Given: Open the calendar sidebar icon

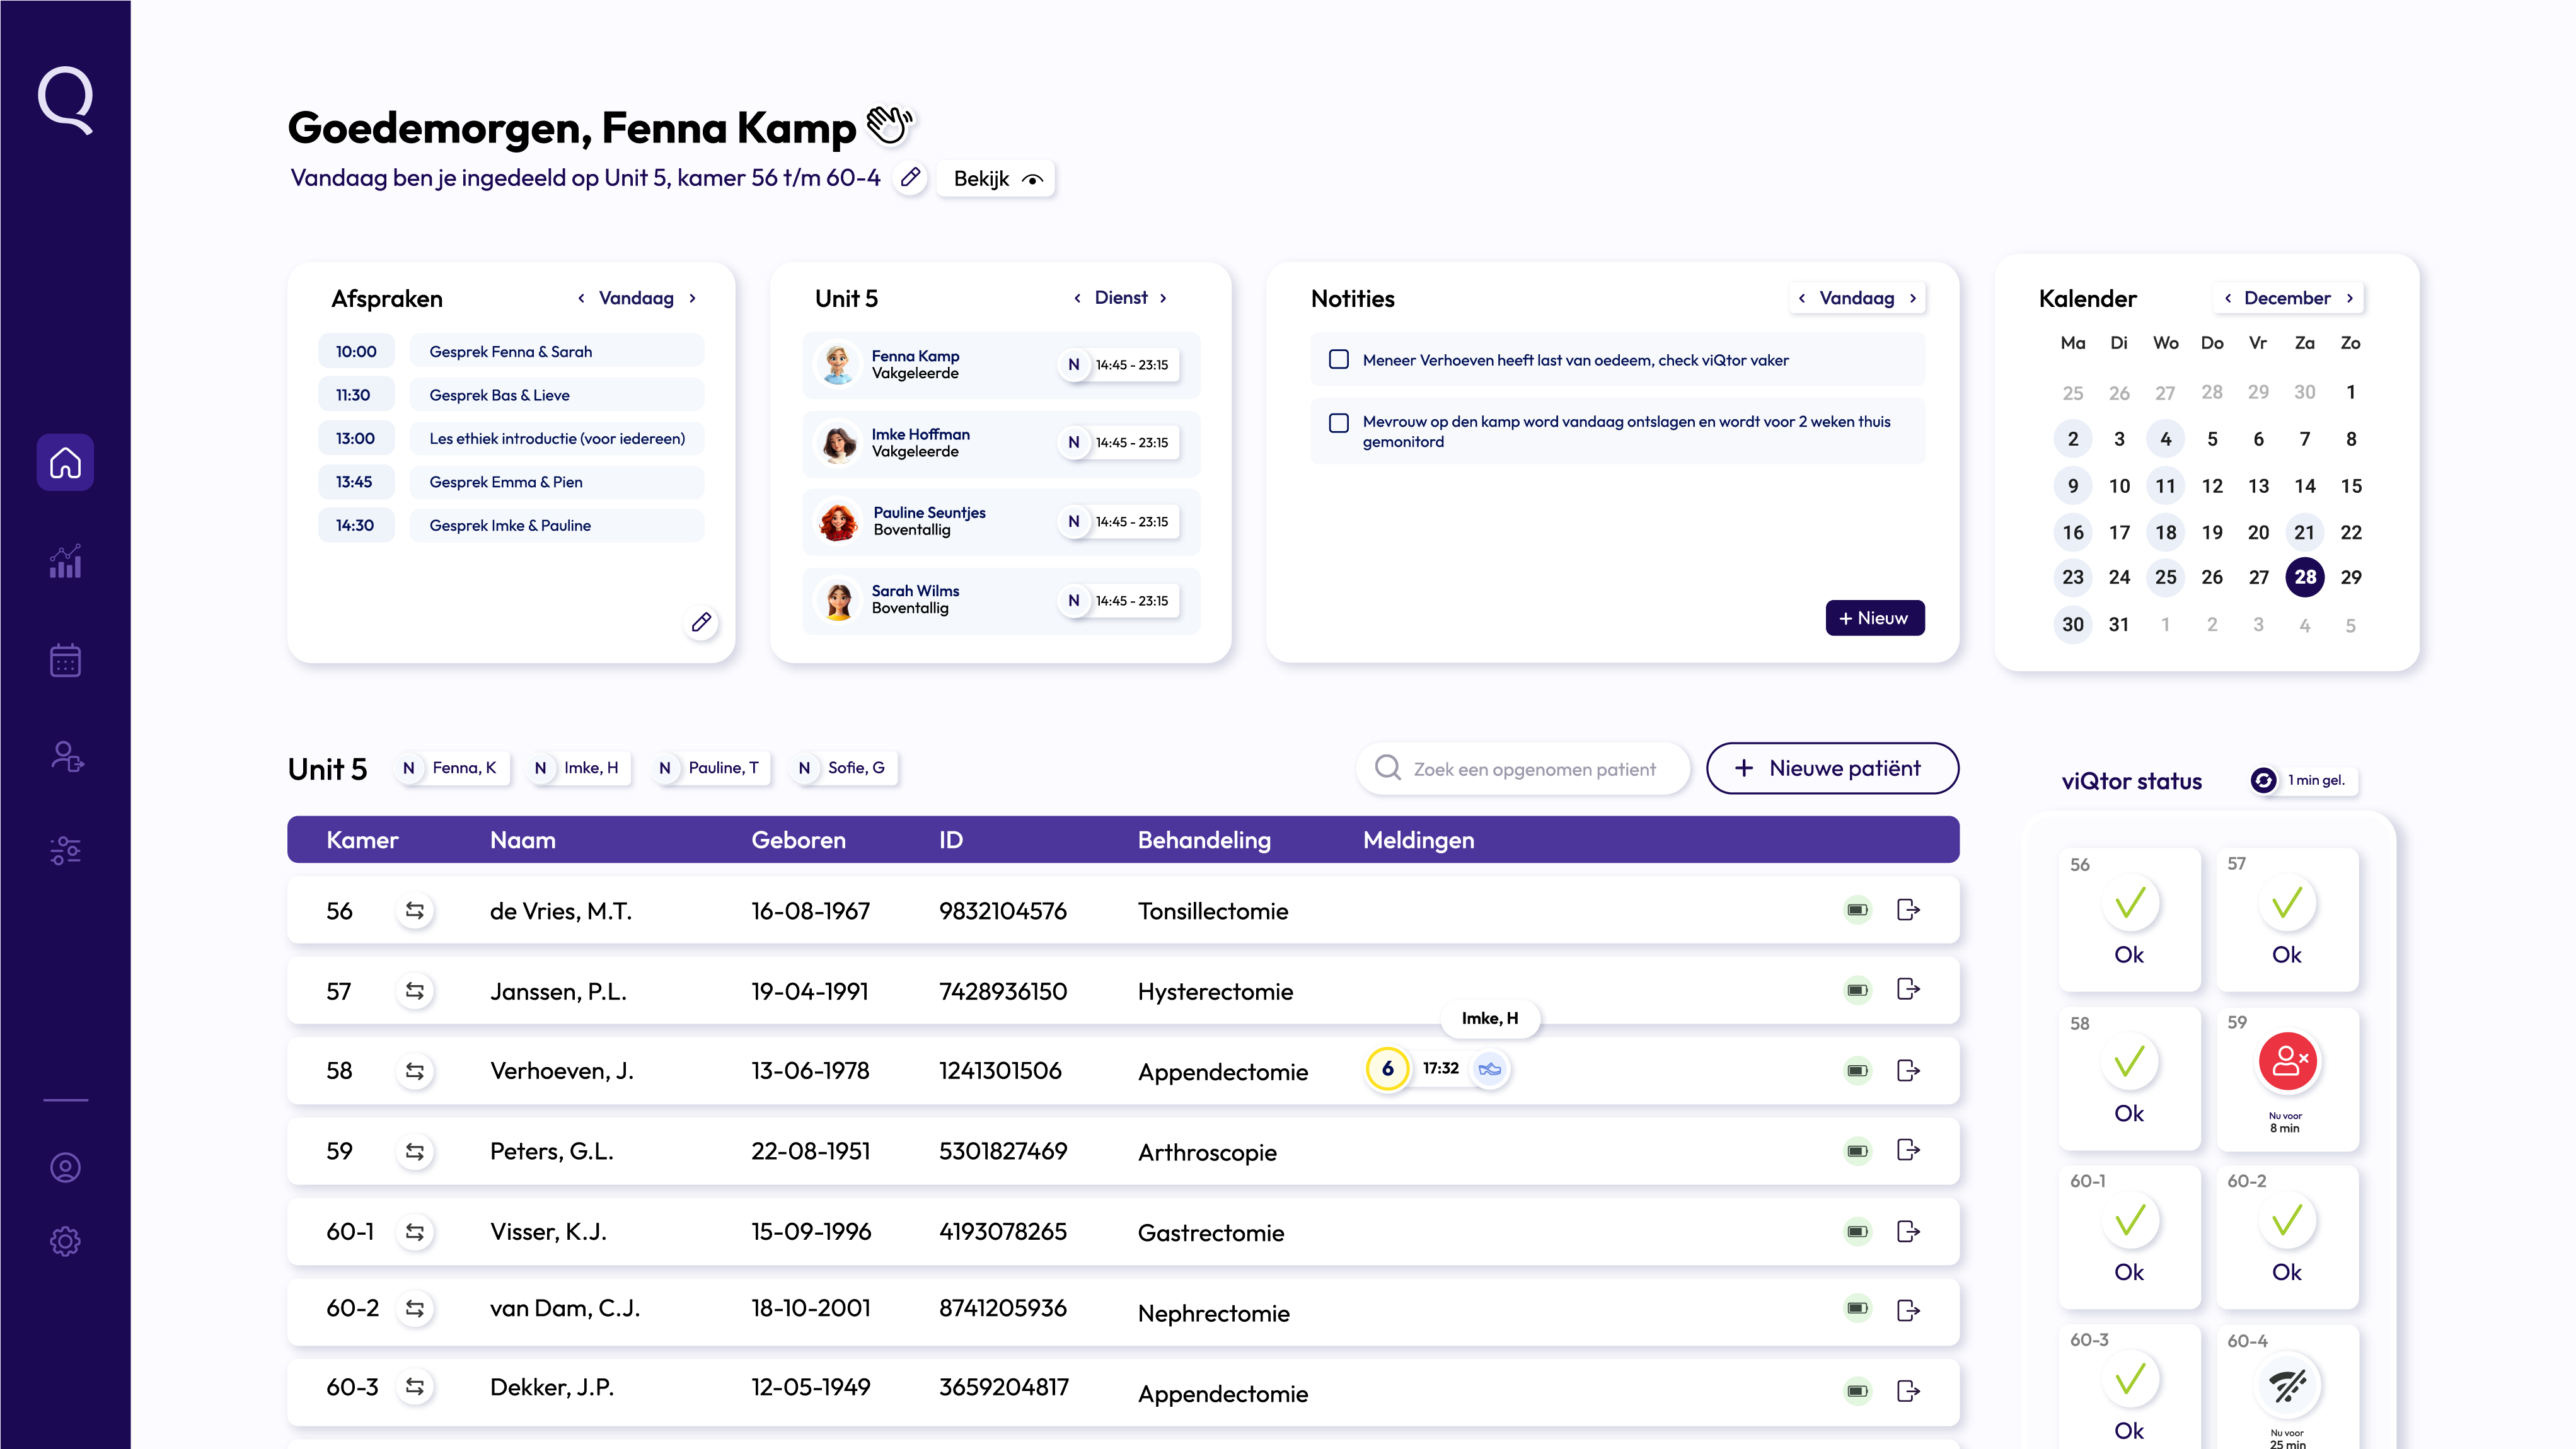Looking at the screenshot, I should click(x=65, y=660).
